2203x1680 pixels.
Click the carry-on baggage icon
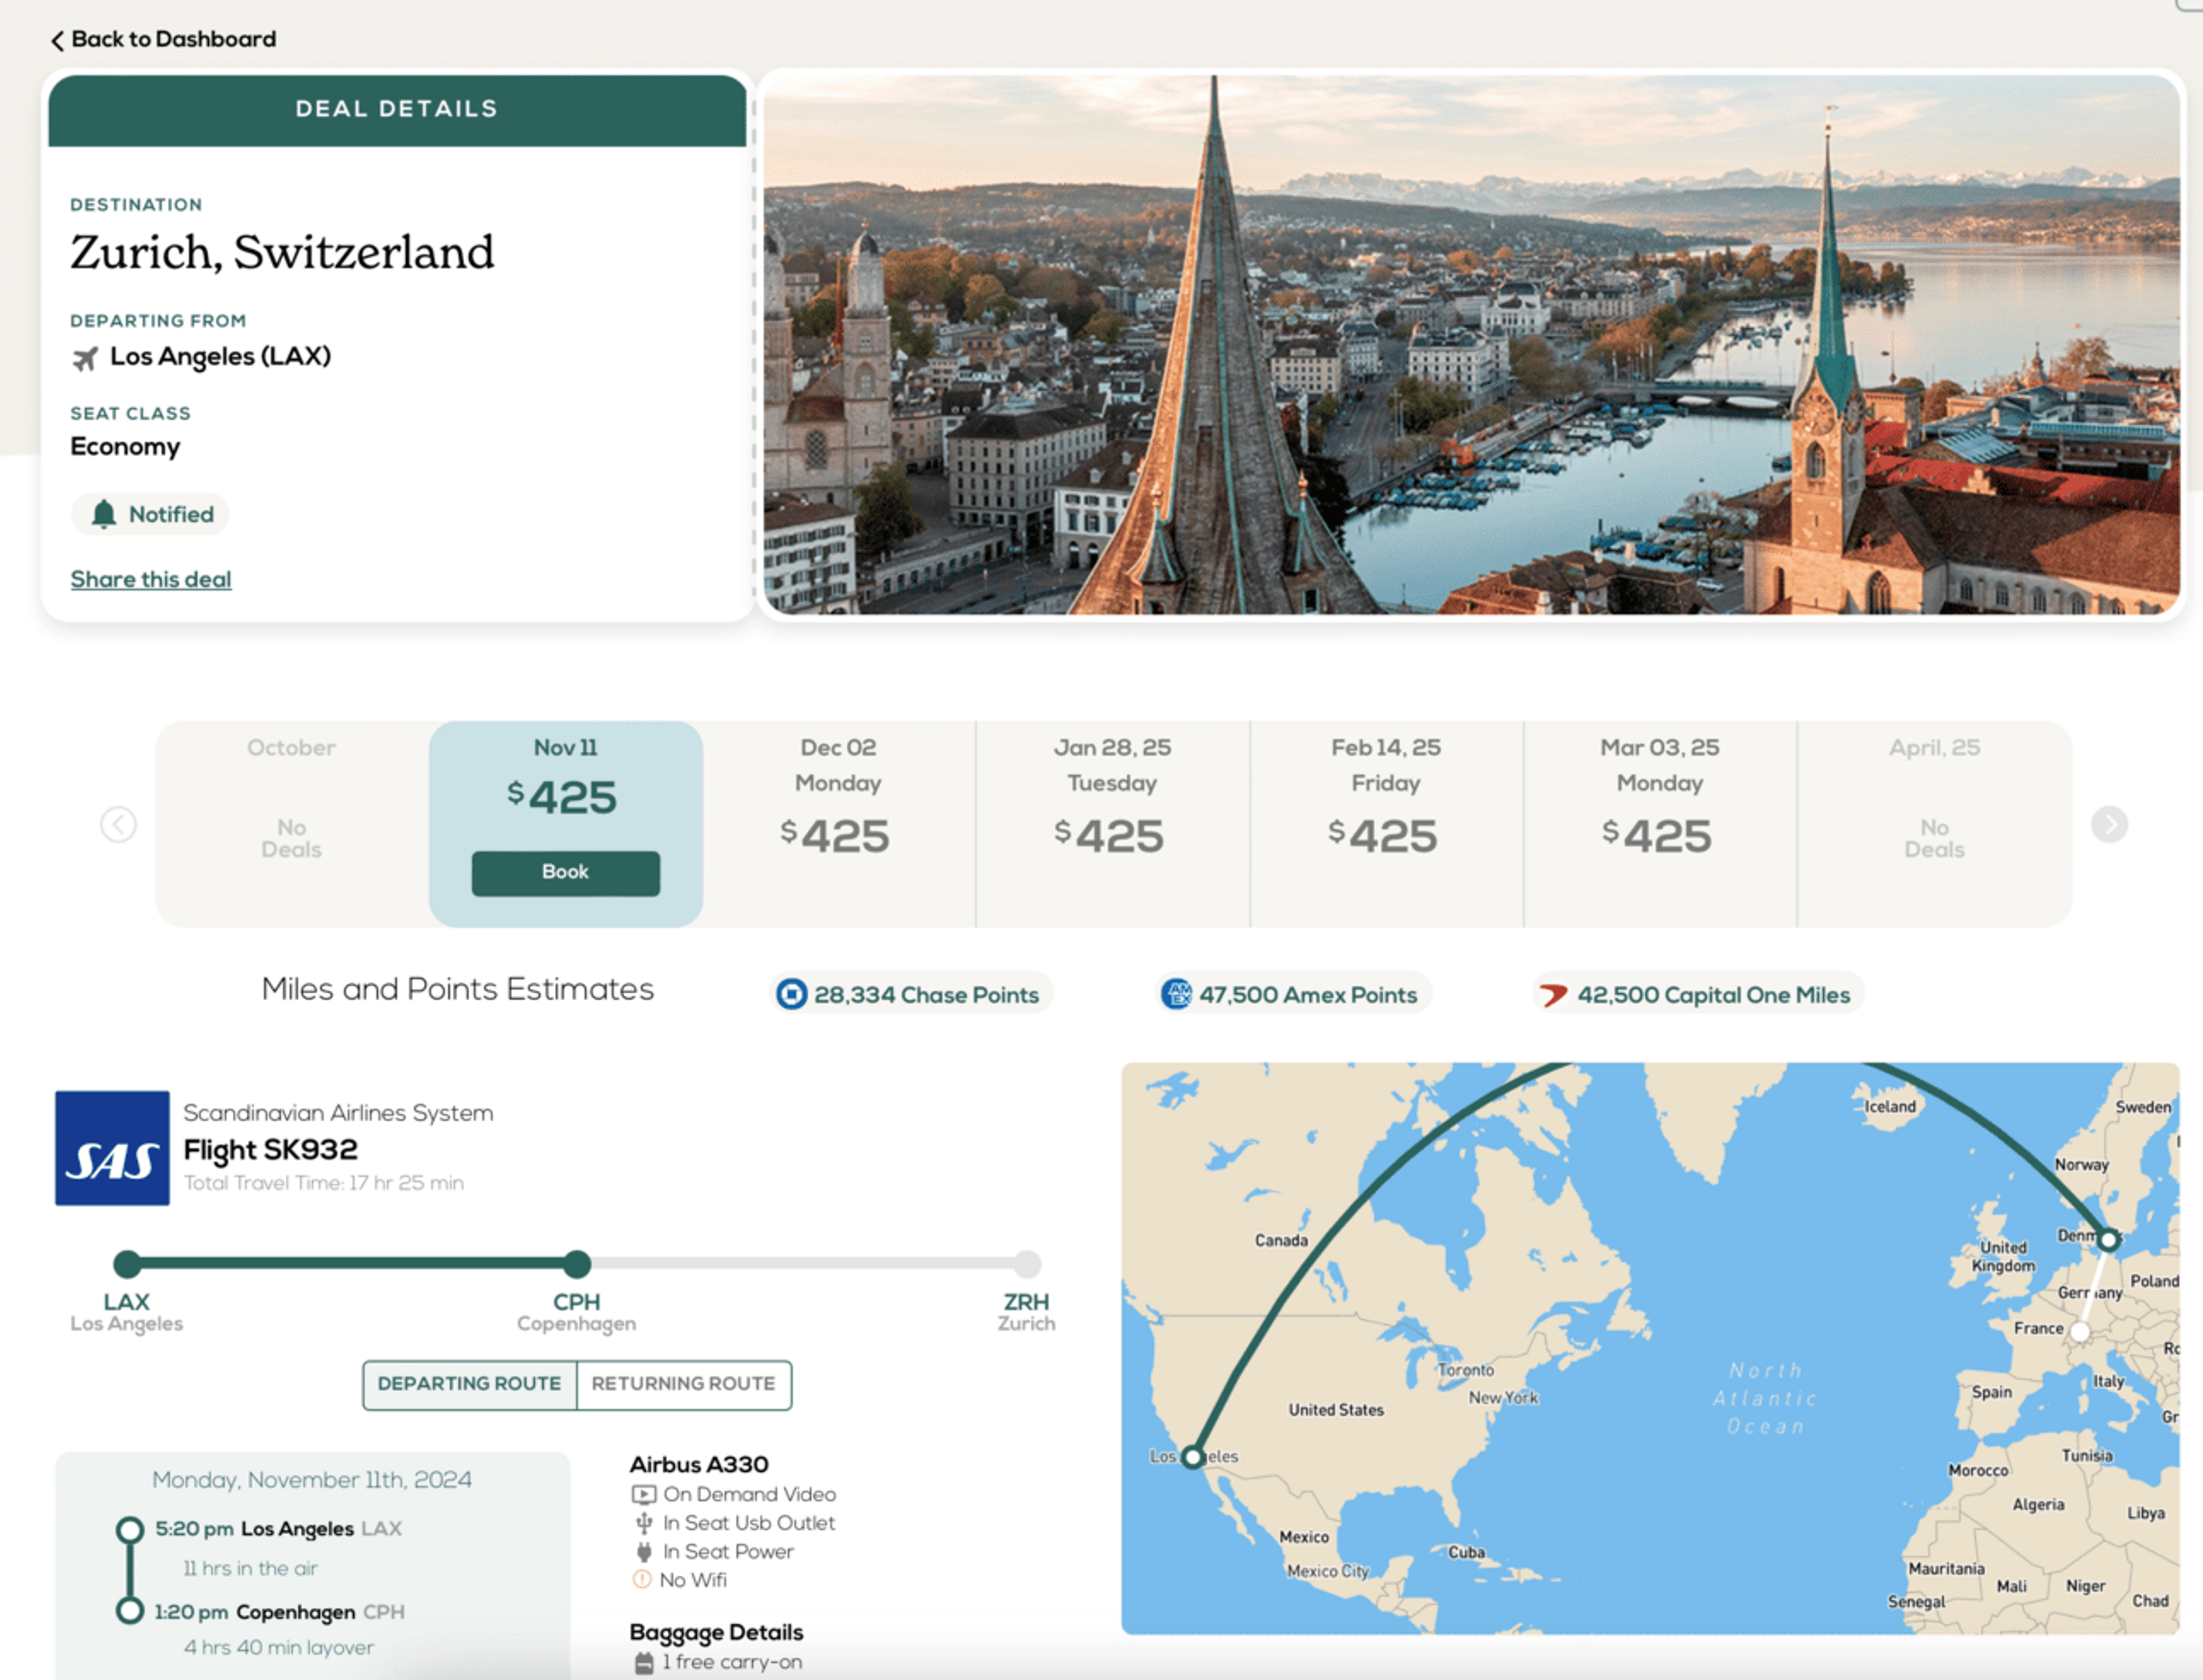[x=644, y=1663]
